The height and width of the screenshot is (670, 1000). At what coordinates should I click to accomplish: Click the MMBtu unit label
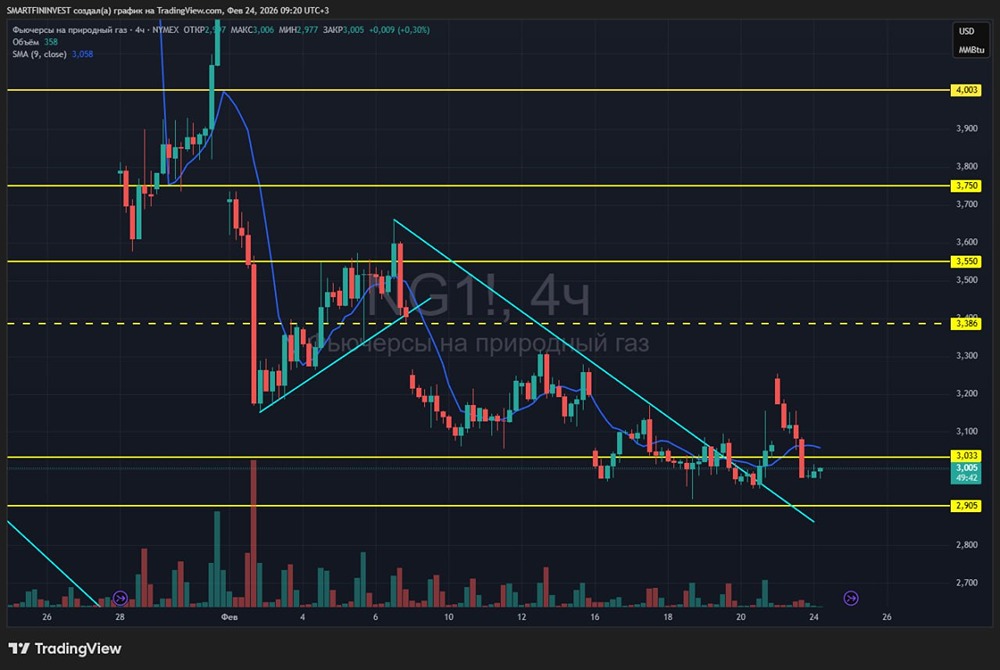971,50
